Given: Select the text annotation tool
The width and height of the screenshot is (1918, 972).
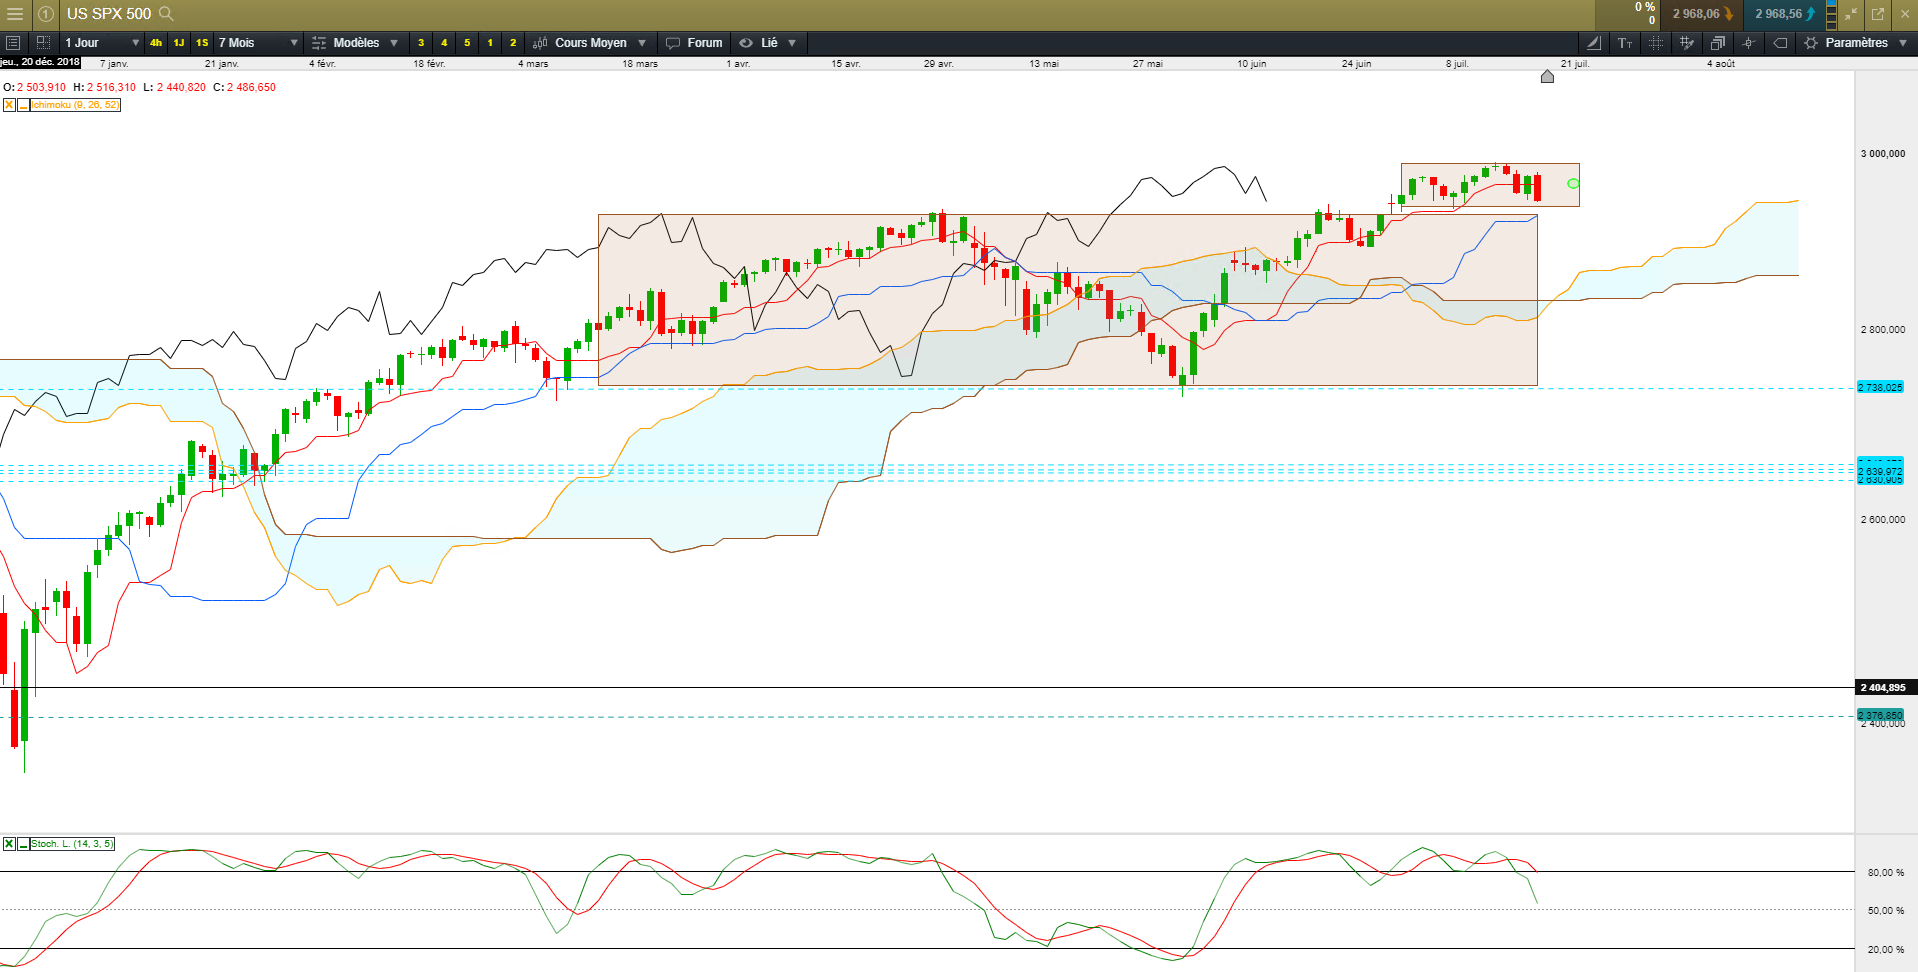Looking at the screenshot, I should (x=1625, y=43).
